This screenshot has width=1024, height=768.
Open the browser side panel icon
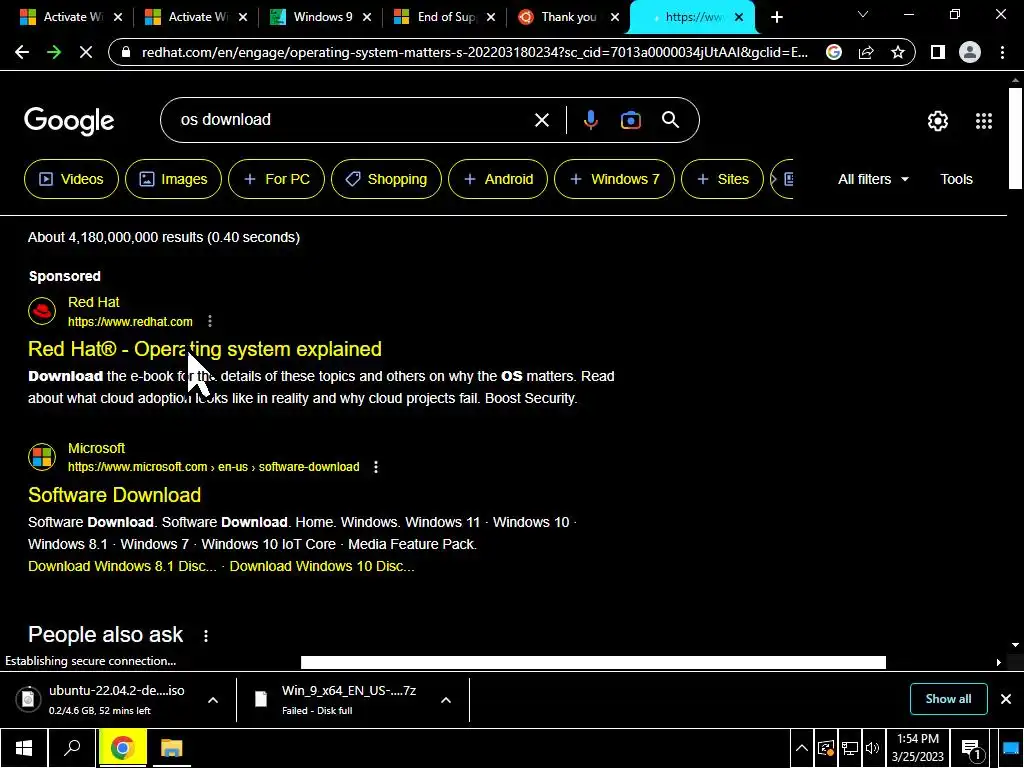[x=938, y=52]
